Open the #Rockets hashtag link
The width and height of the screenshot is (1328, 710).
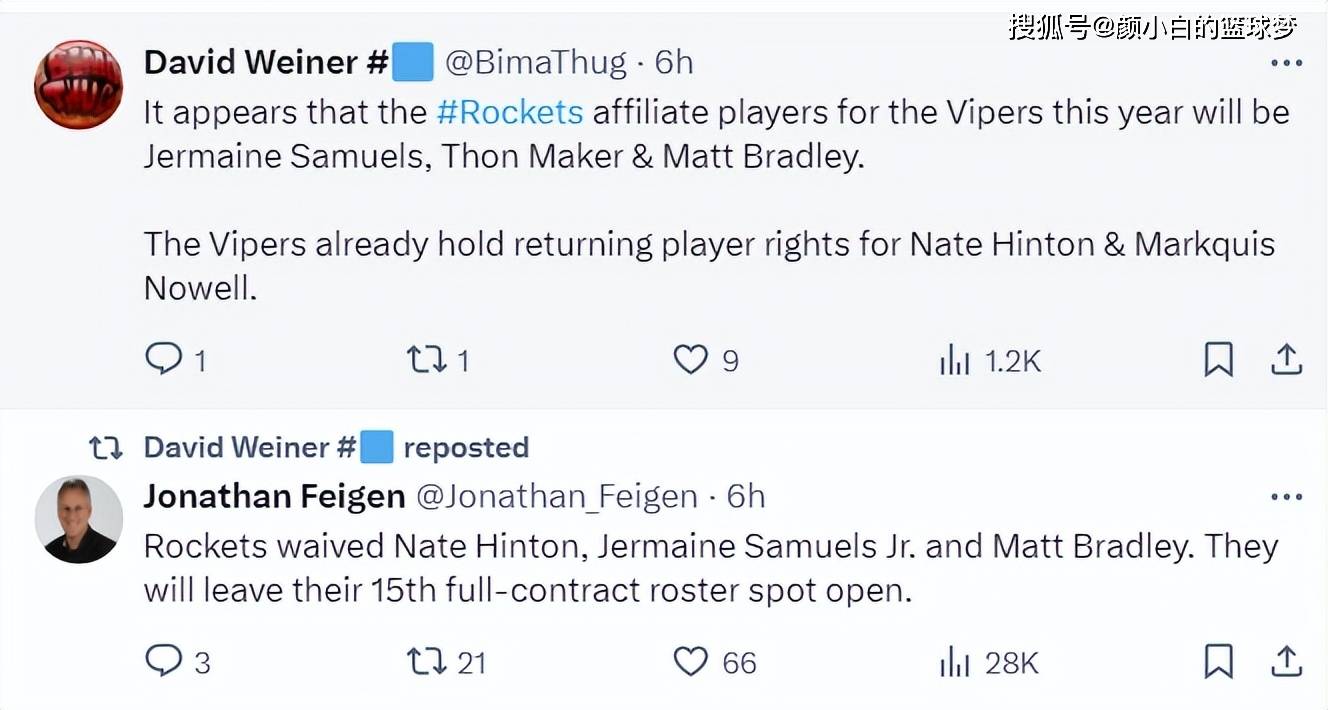[510, 112]
